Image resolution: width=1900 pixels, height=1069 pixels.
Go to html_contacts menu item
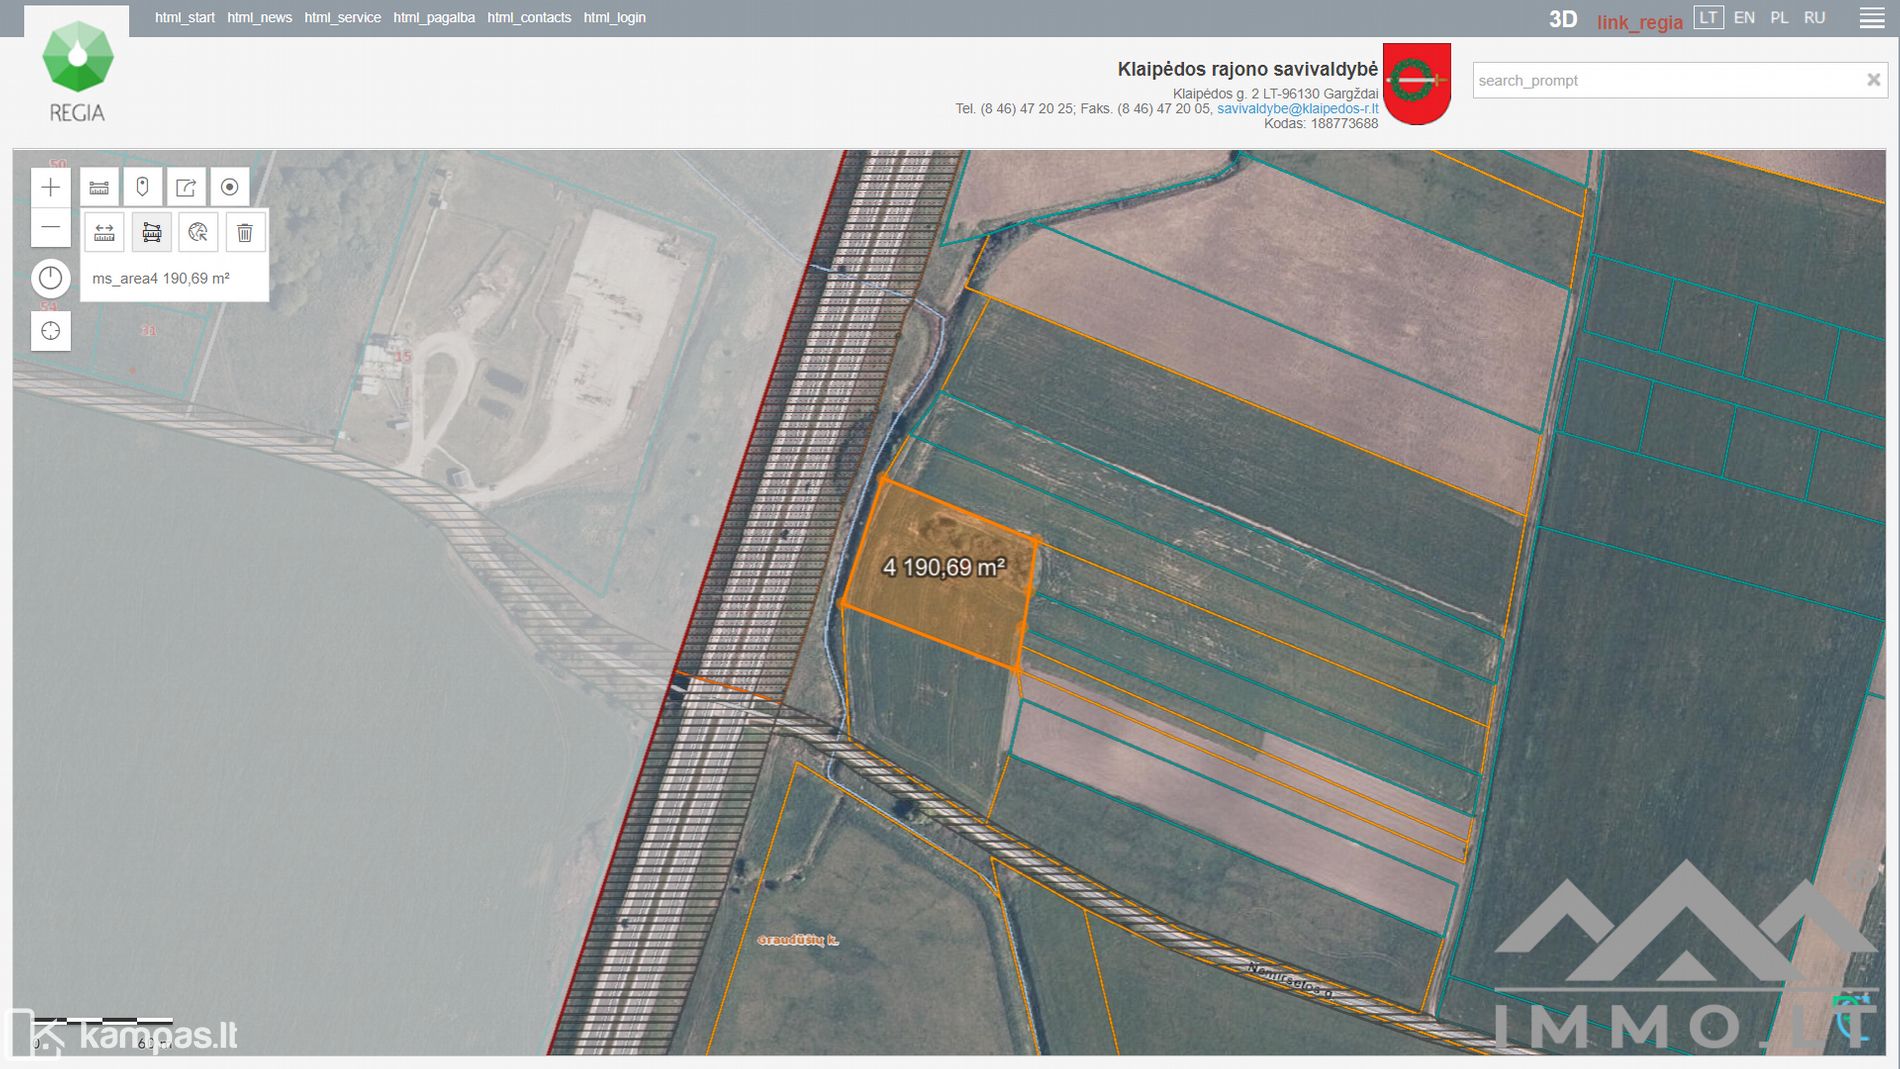click(x=529, y=18)
